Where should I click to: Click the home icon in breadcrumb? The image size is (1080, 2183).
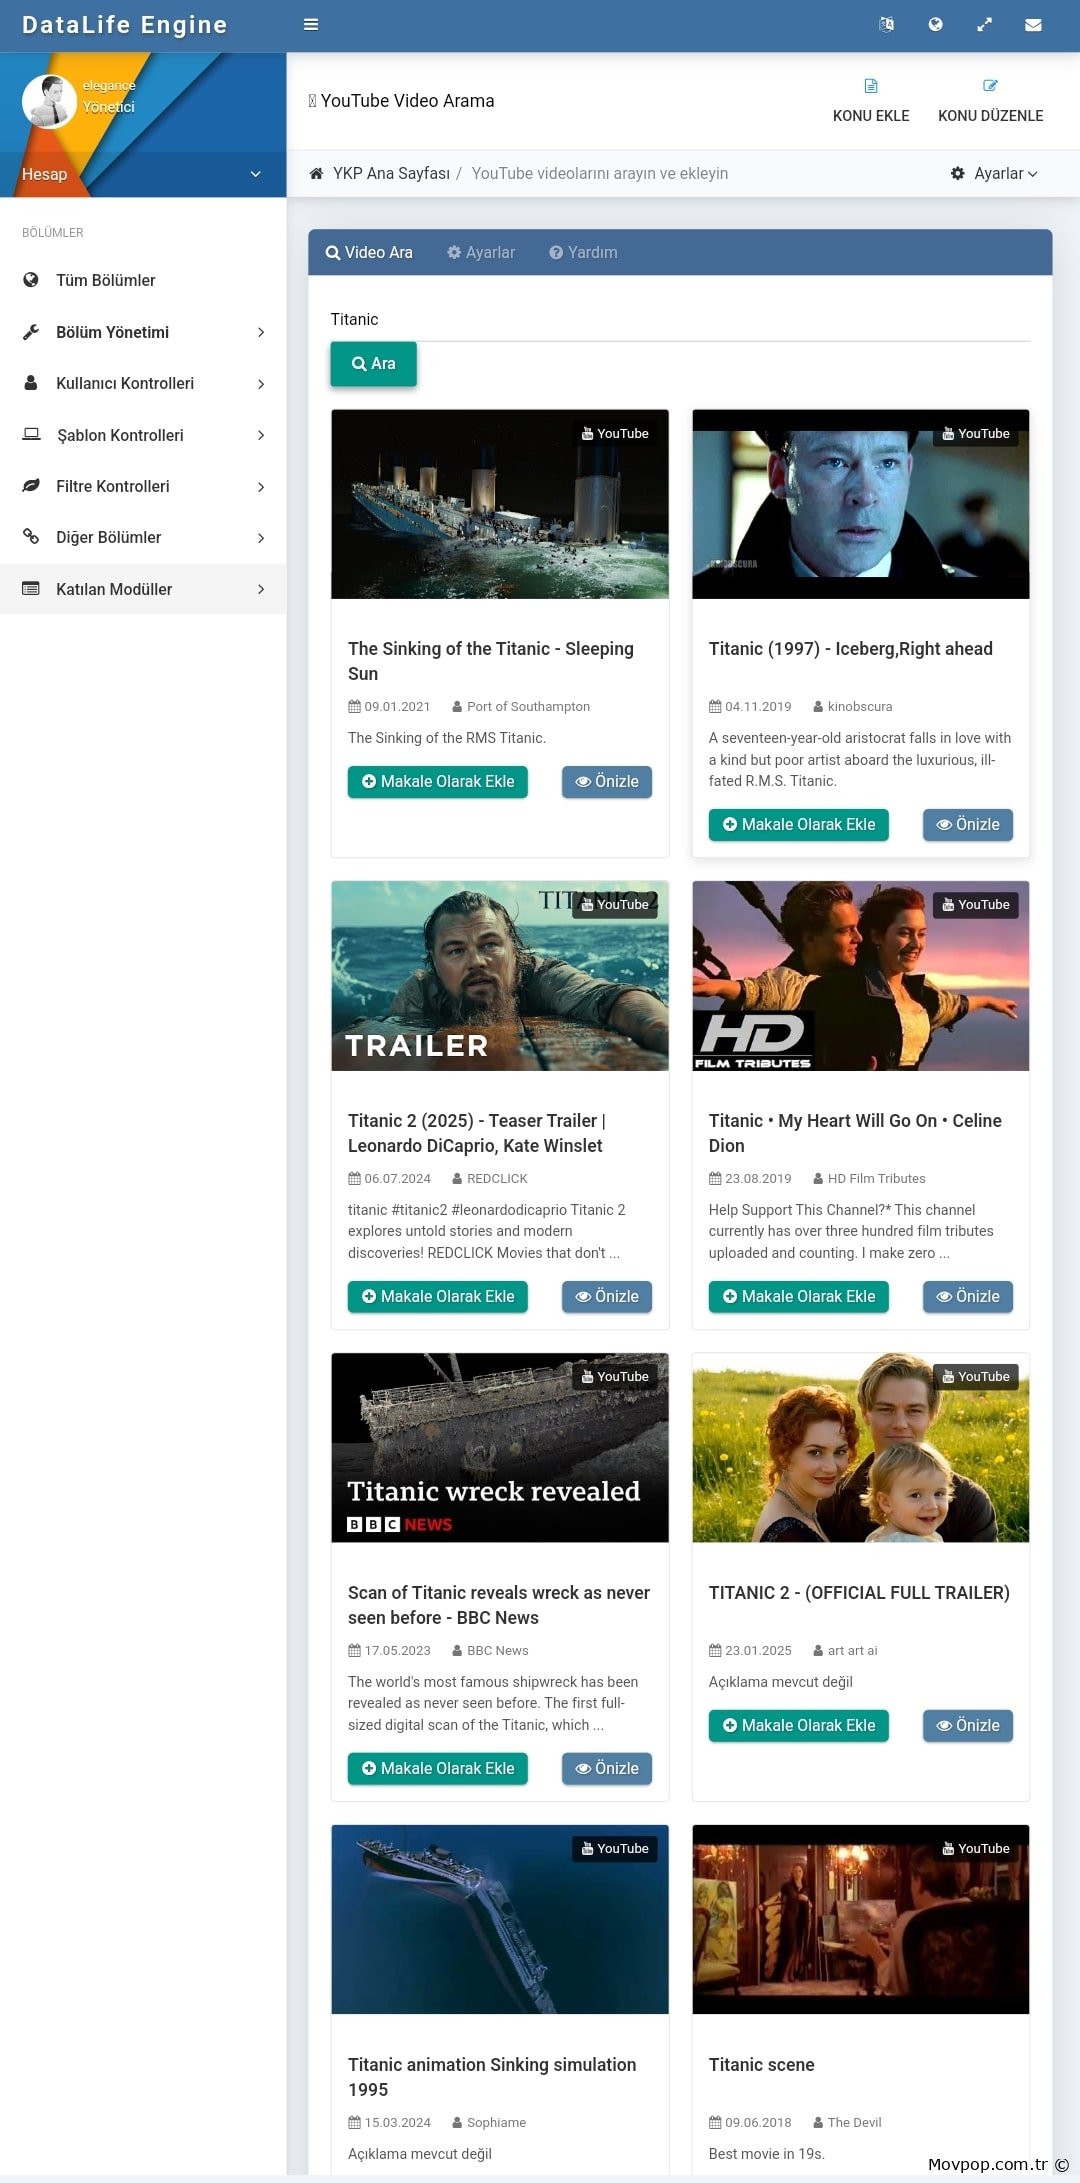[x=316, y=173]
